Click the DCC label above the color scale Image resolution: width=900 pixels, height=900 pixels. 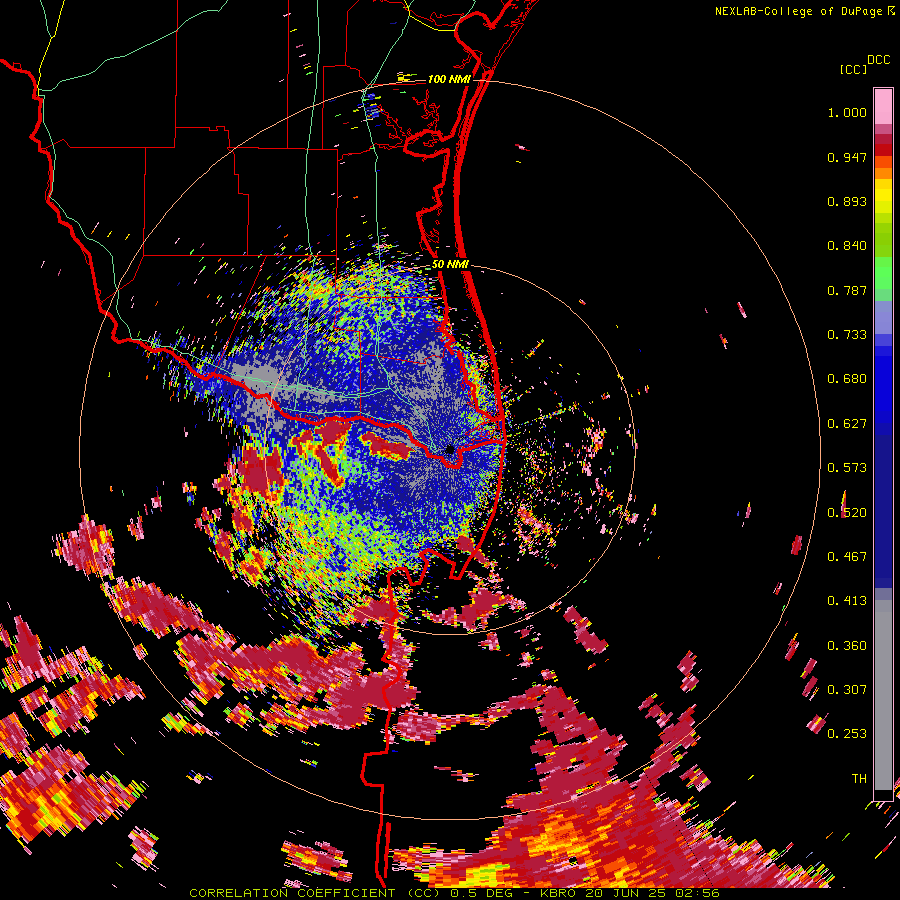point(878,60)
